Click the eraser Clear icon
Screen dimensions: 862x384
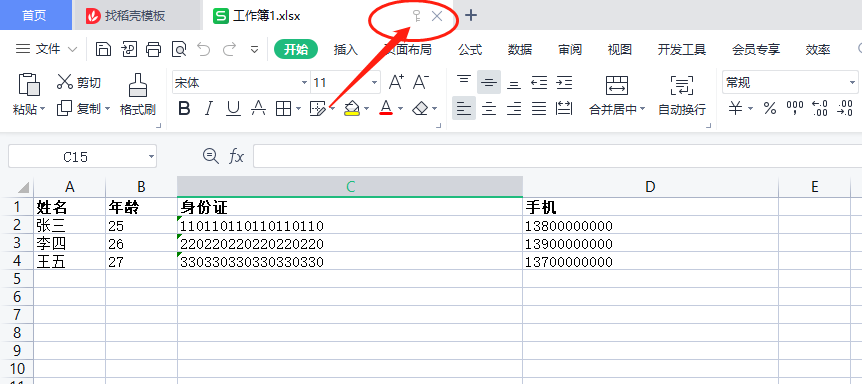pyautogui.click(x=420, y=108)
